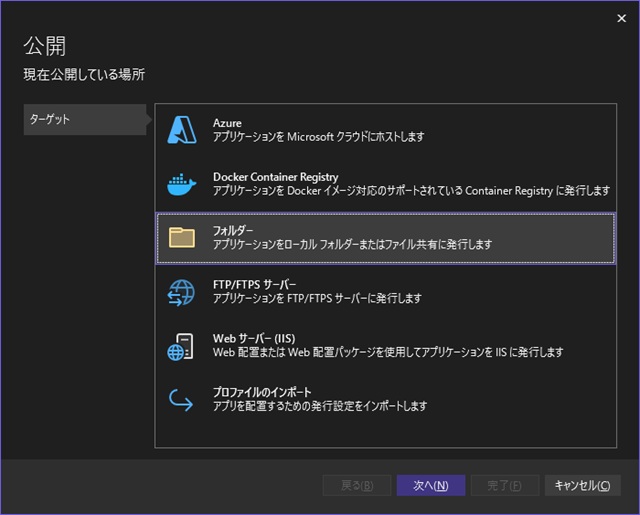
Task: Select プロファイルのインポート title
Action: 262,392
